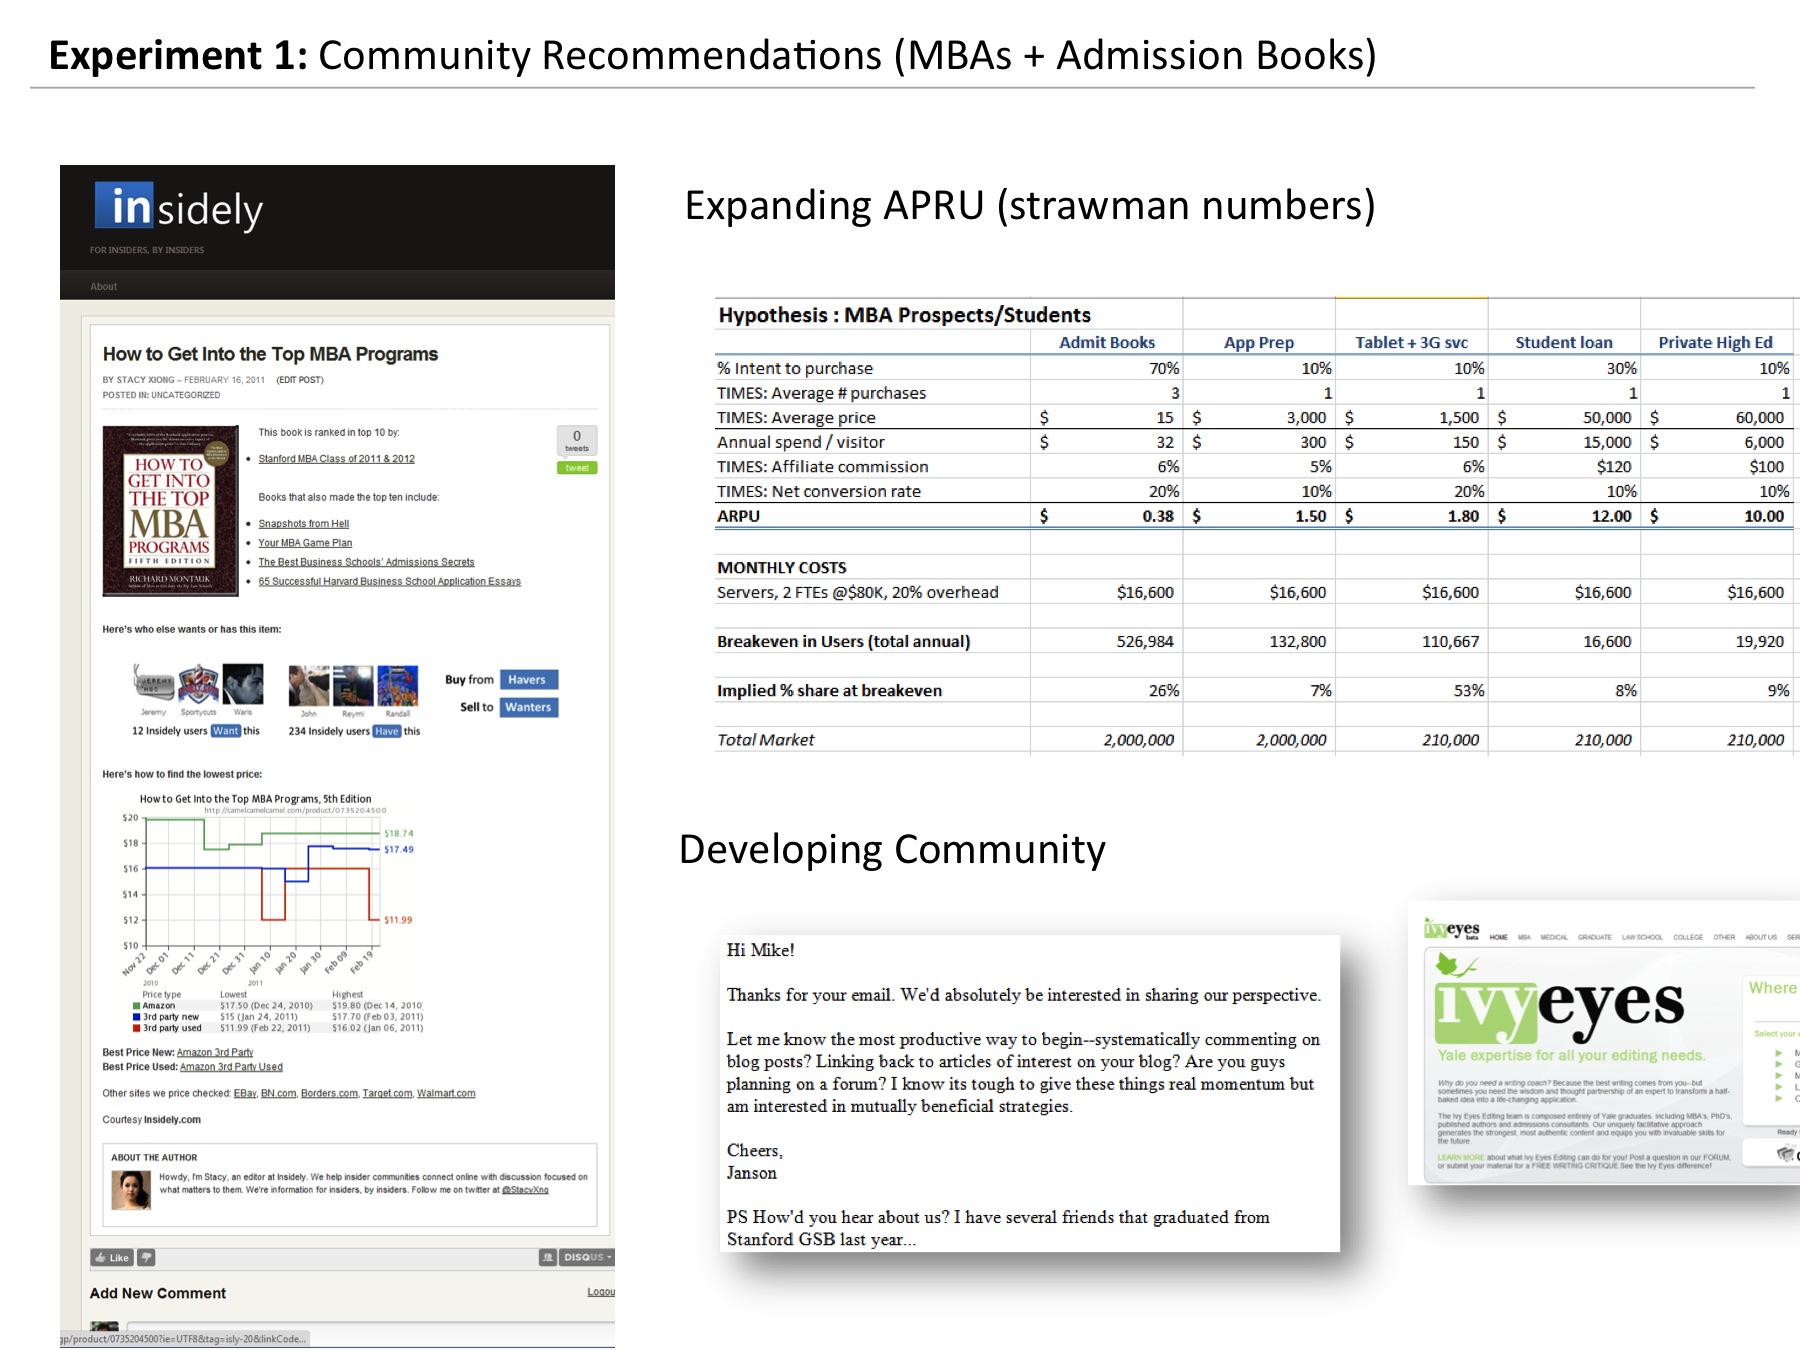This screenshot has width=1800, height=1350.
Task: Select the Tablet + 3G svc column header
Action: pos(1411,342)
